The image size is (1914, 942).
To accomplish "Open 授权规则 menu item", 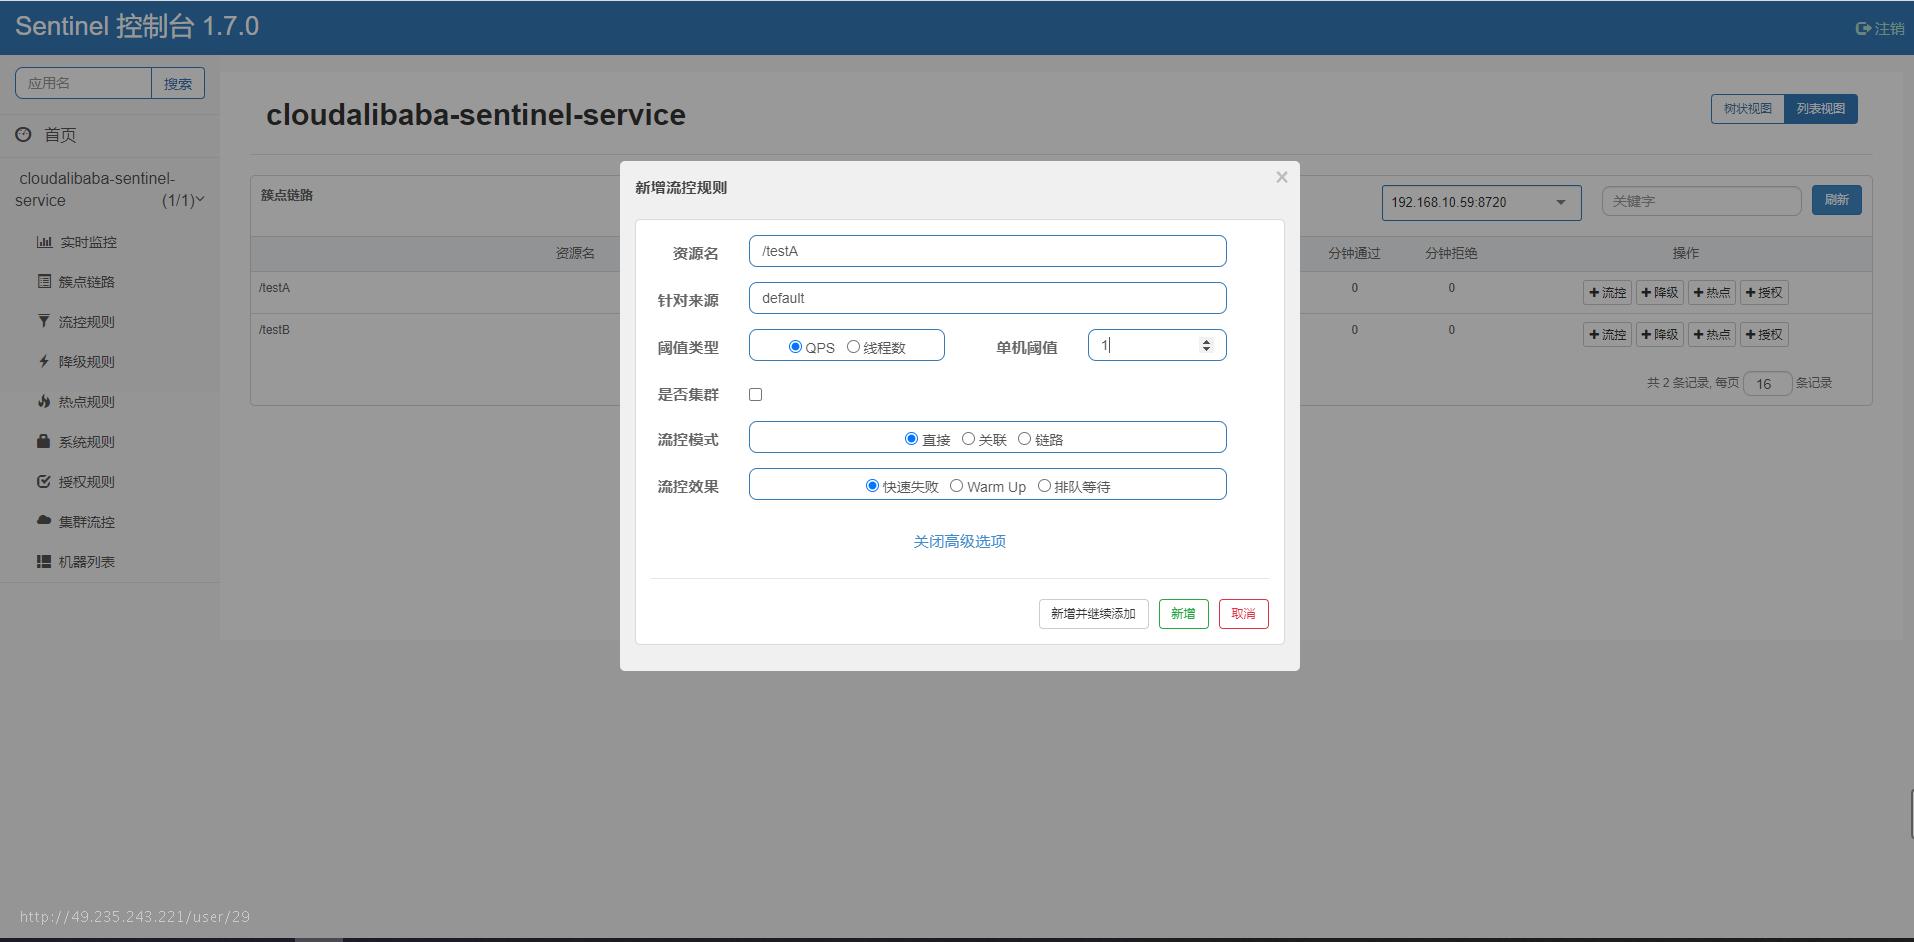I will tap(86, 482).
